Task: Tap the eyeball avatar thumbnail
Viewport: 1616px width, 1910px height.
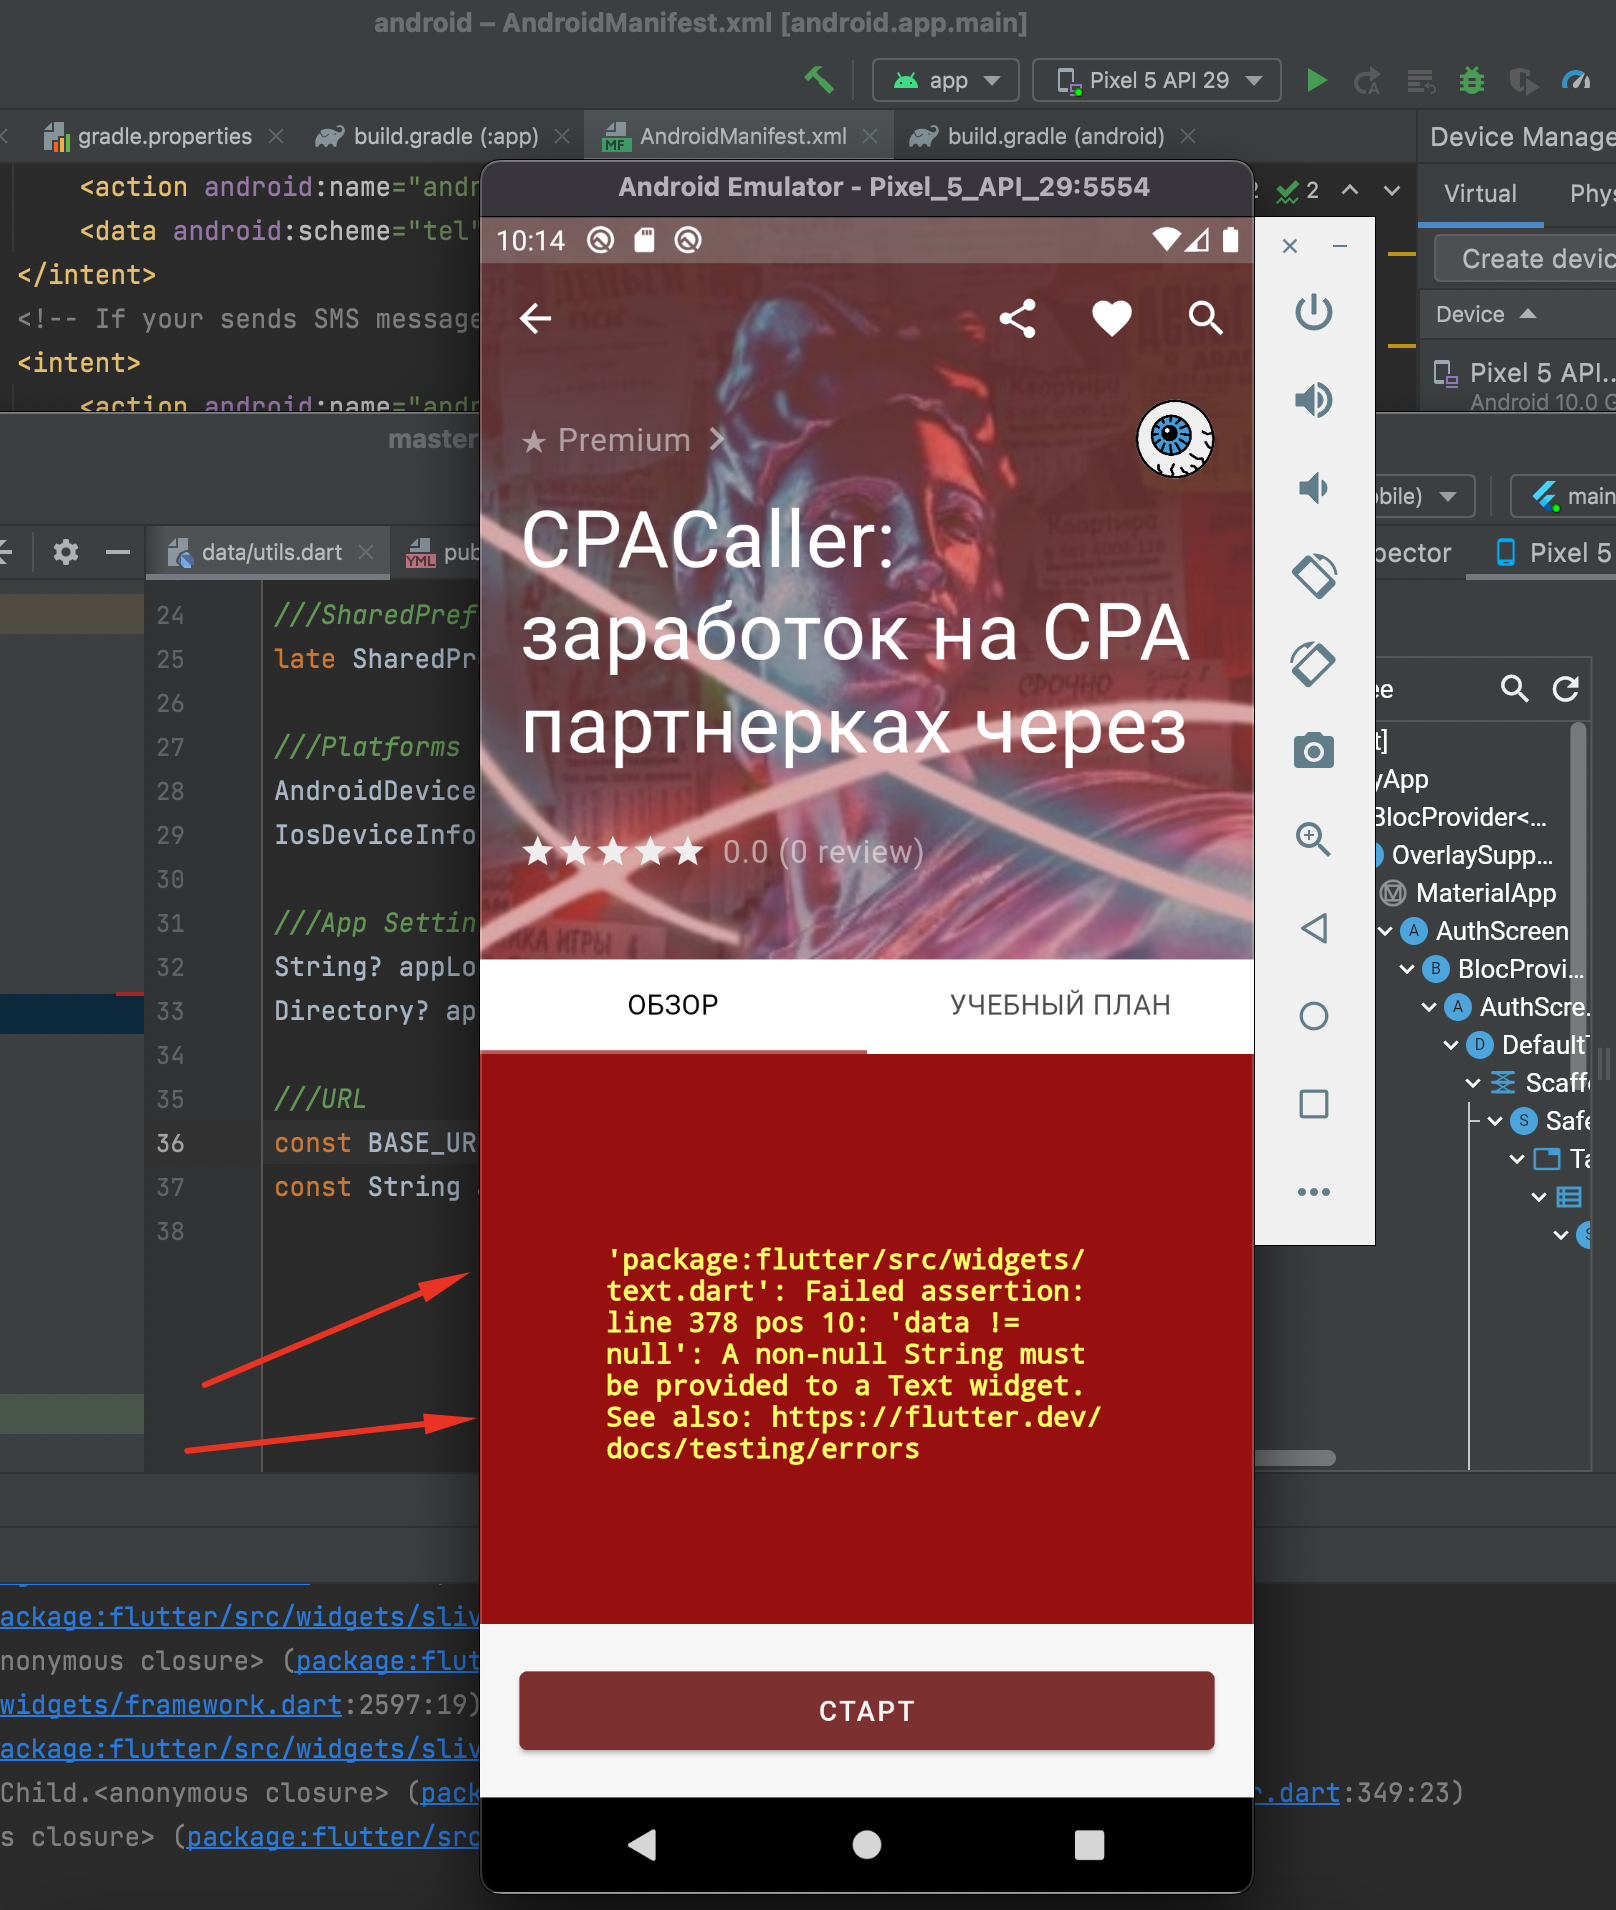Action: 1175,439
